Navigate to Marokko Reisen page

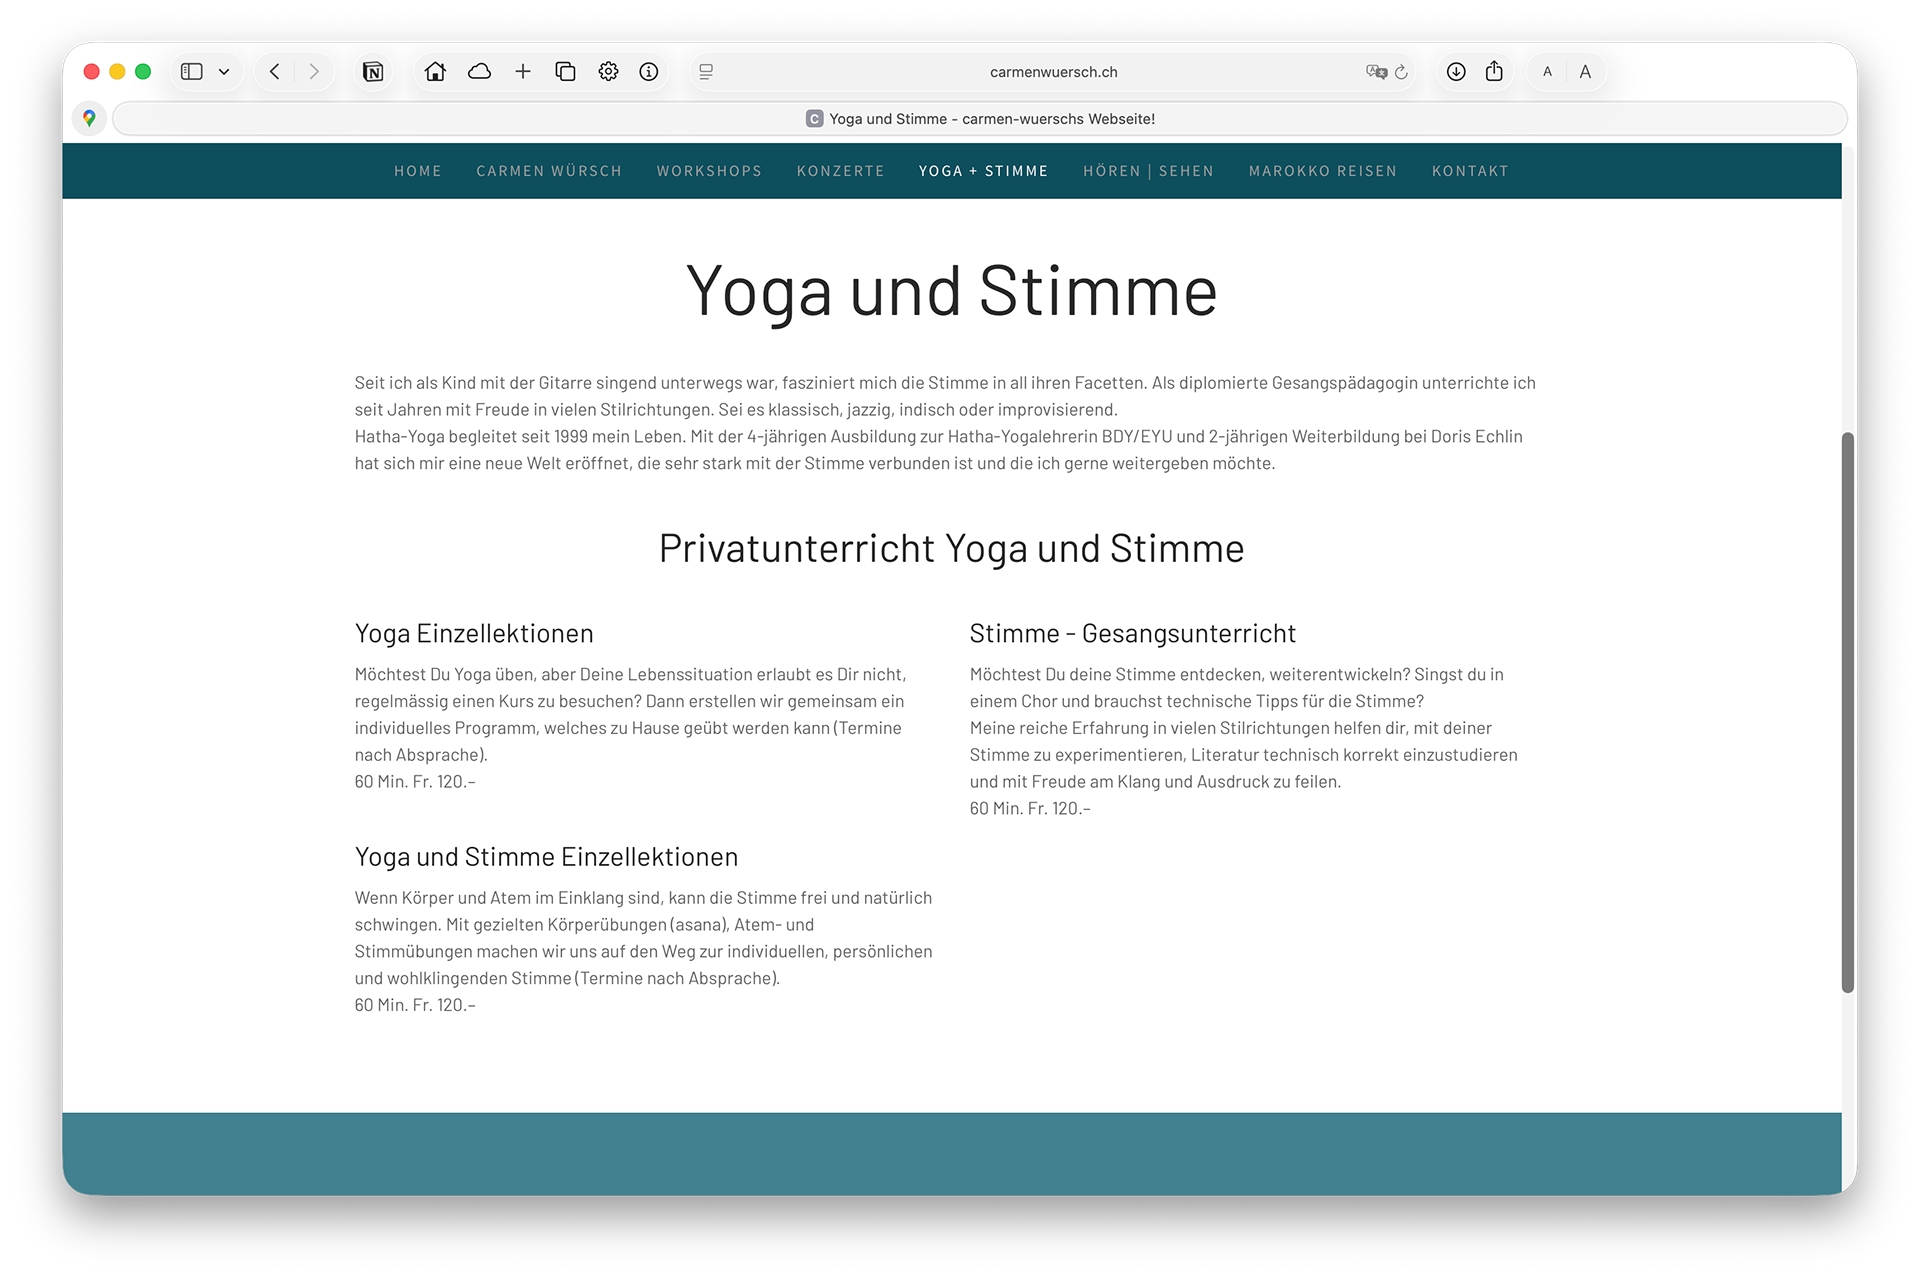click(1322, 171)
